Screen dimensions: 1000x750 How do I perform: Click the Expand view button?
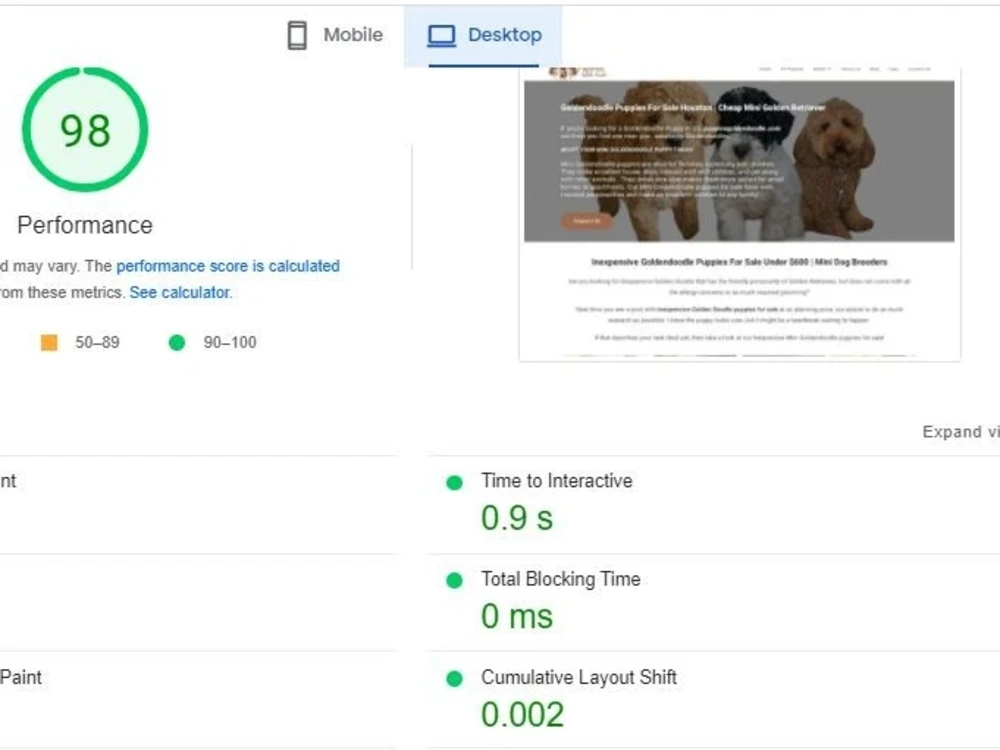(960, 432)
